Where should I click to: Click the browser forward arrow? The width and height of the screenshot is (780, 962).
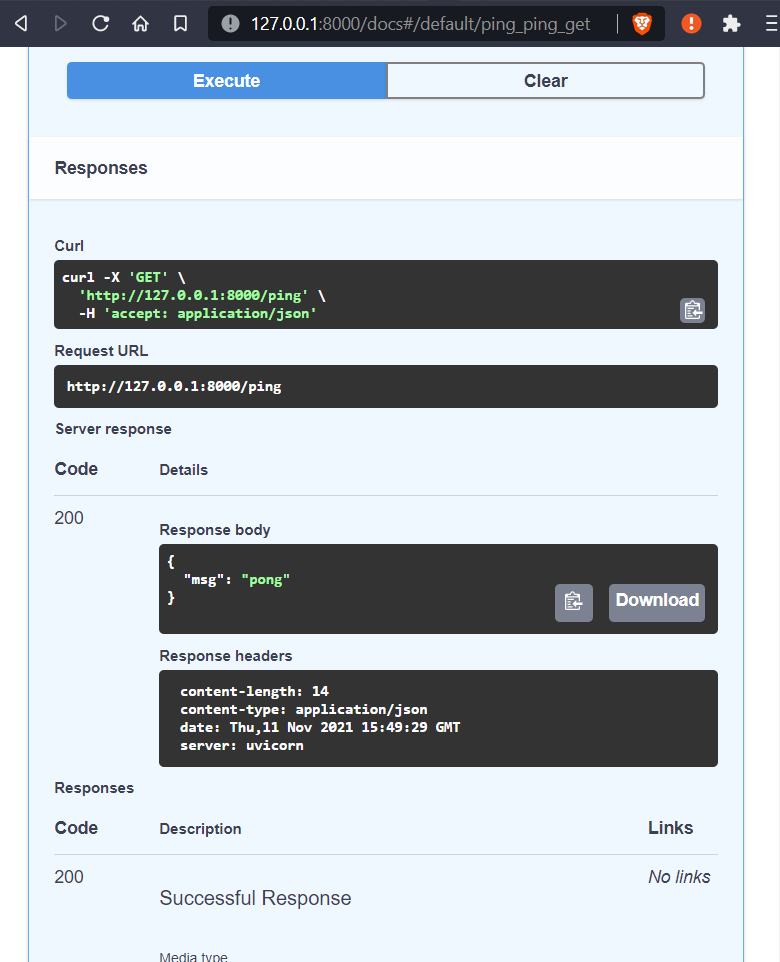point(60,24)
